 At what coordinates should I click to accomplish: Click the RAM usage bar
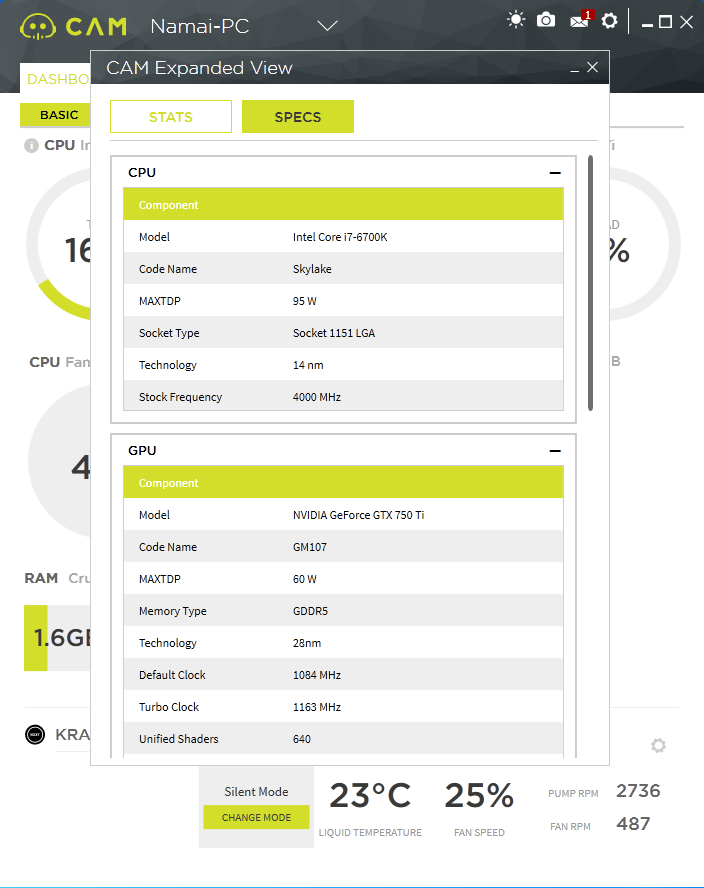[57, 638]
